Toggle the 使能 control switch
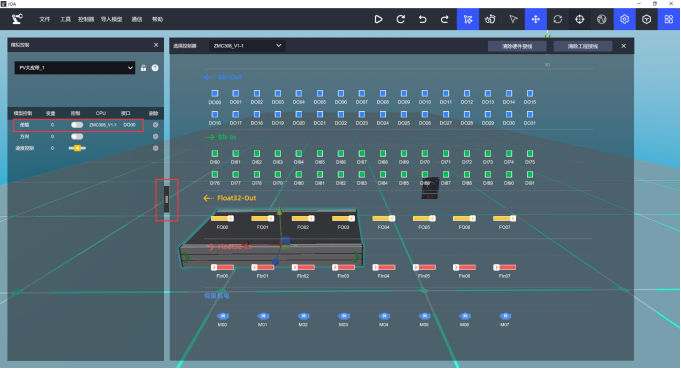 coord(77,125)
